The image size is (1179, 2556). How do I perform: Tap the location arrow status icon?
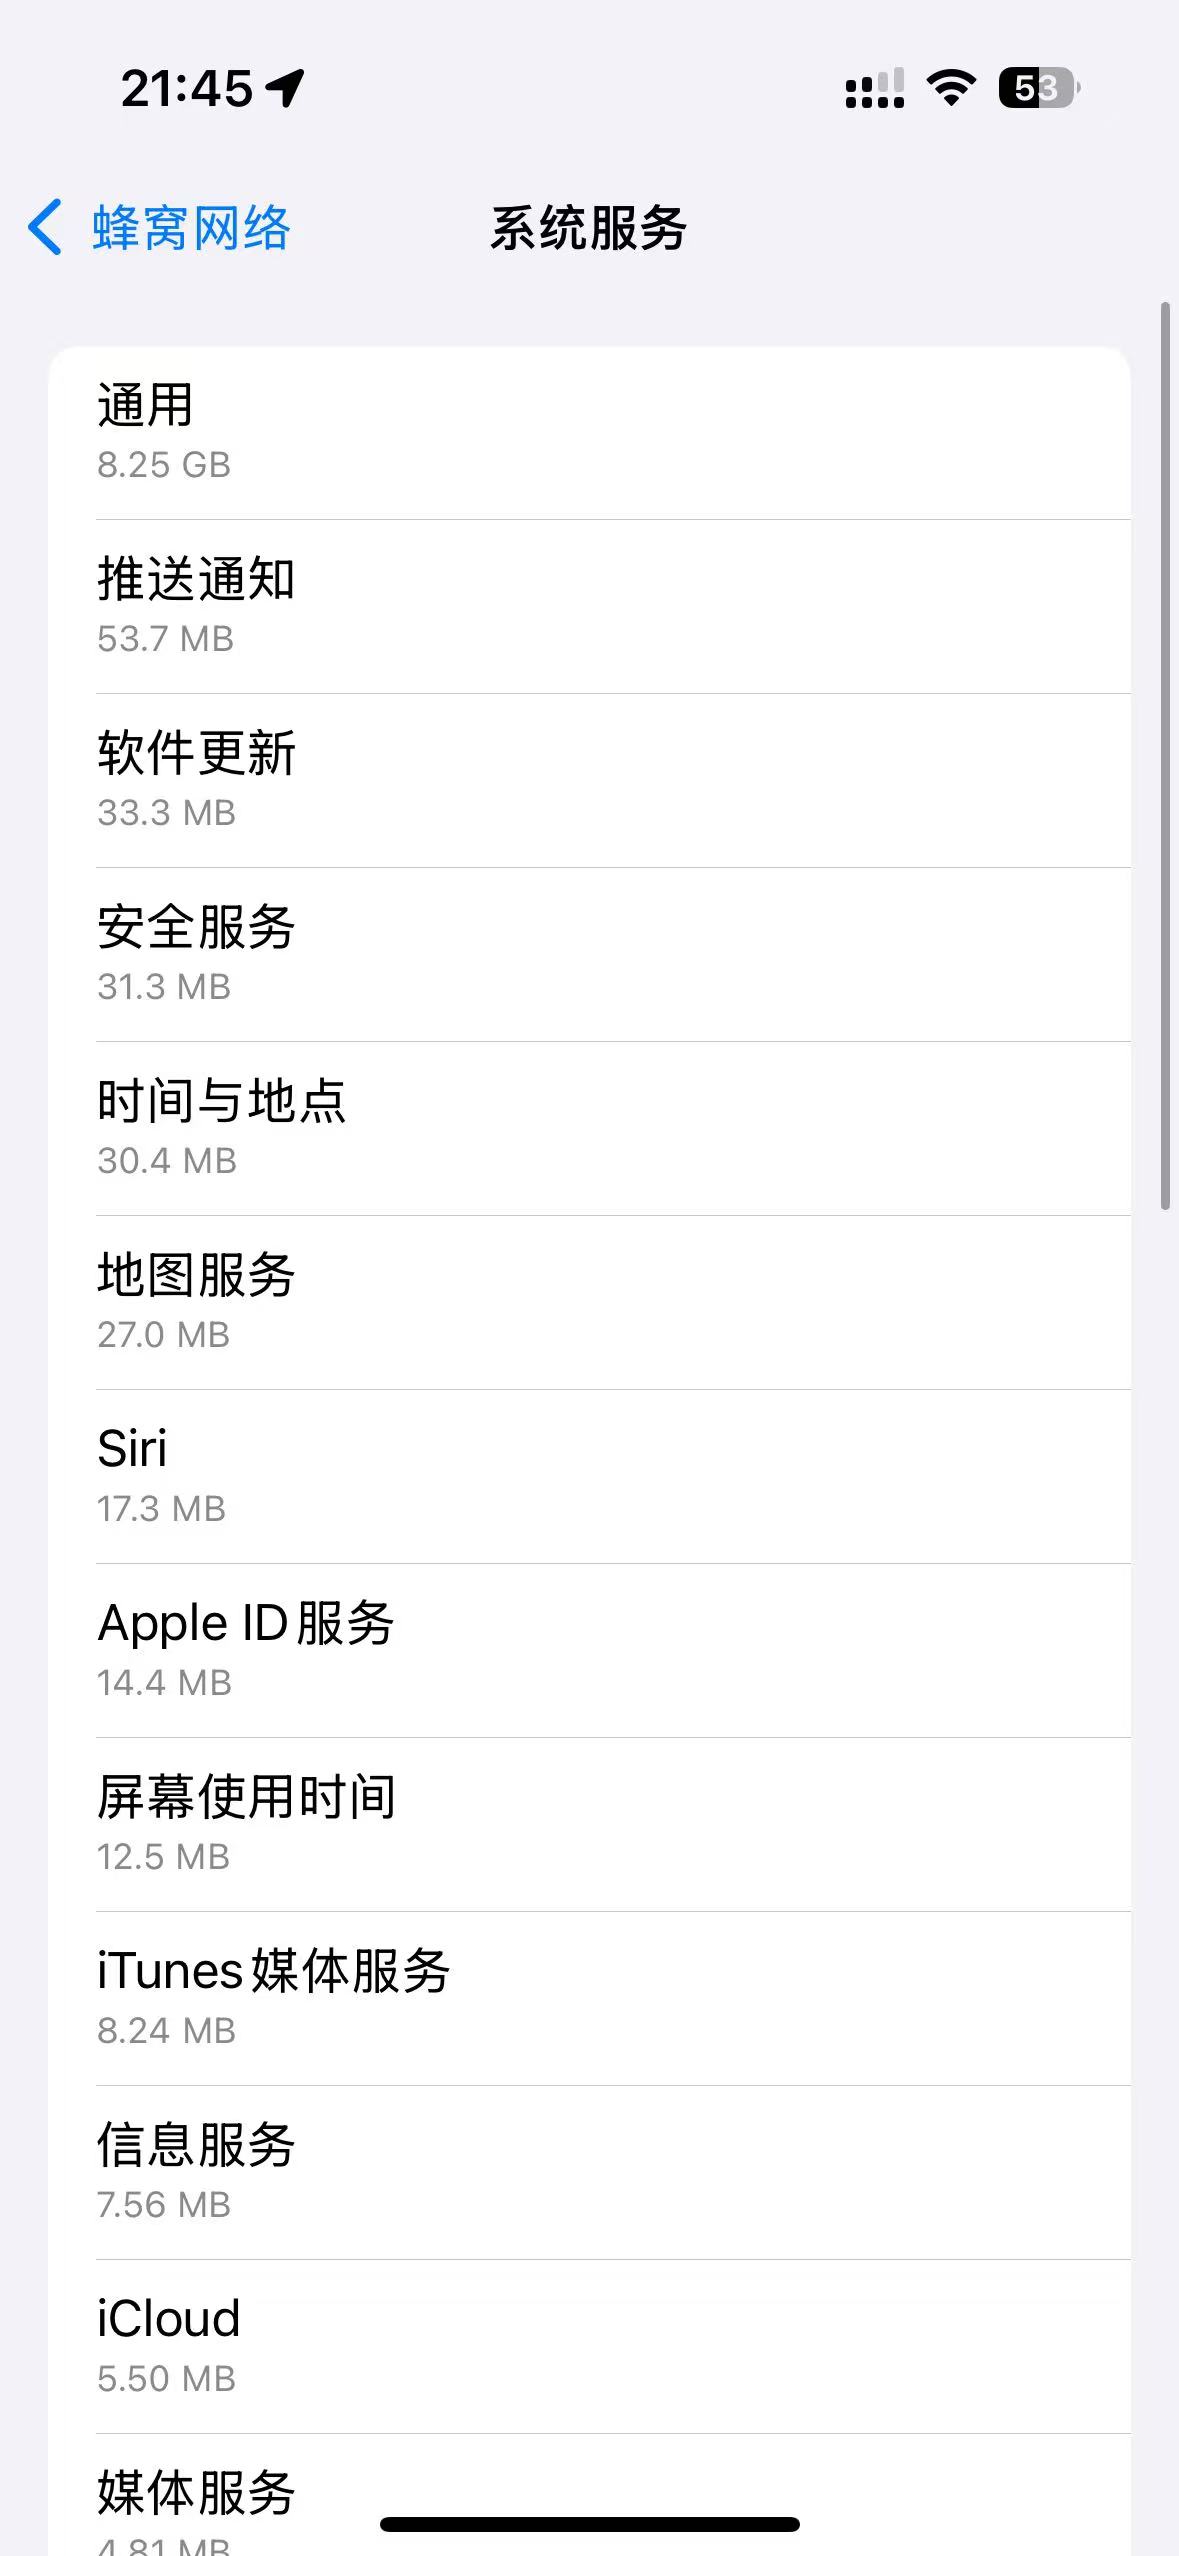click(x=285, y=88)
